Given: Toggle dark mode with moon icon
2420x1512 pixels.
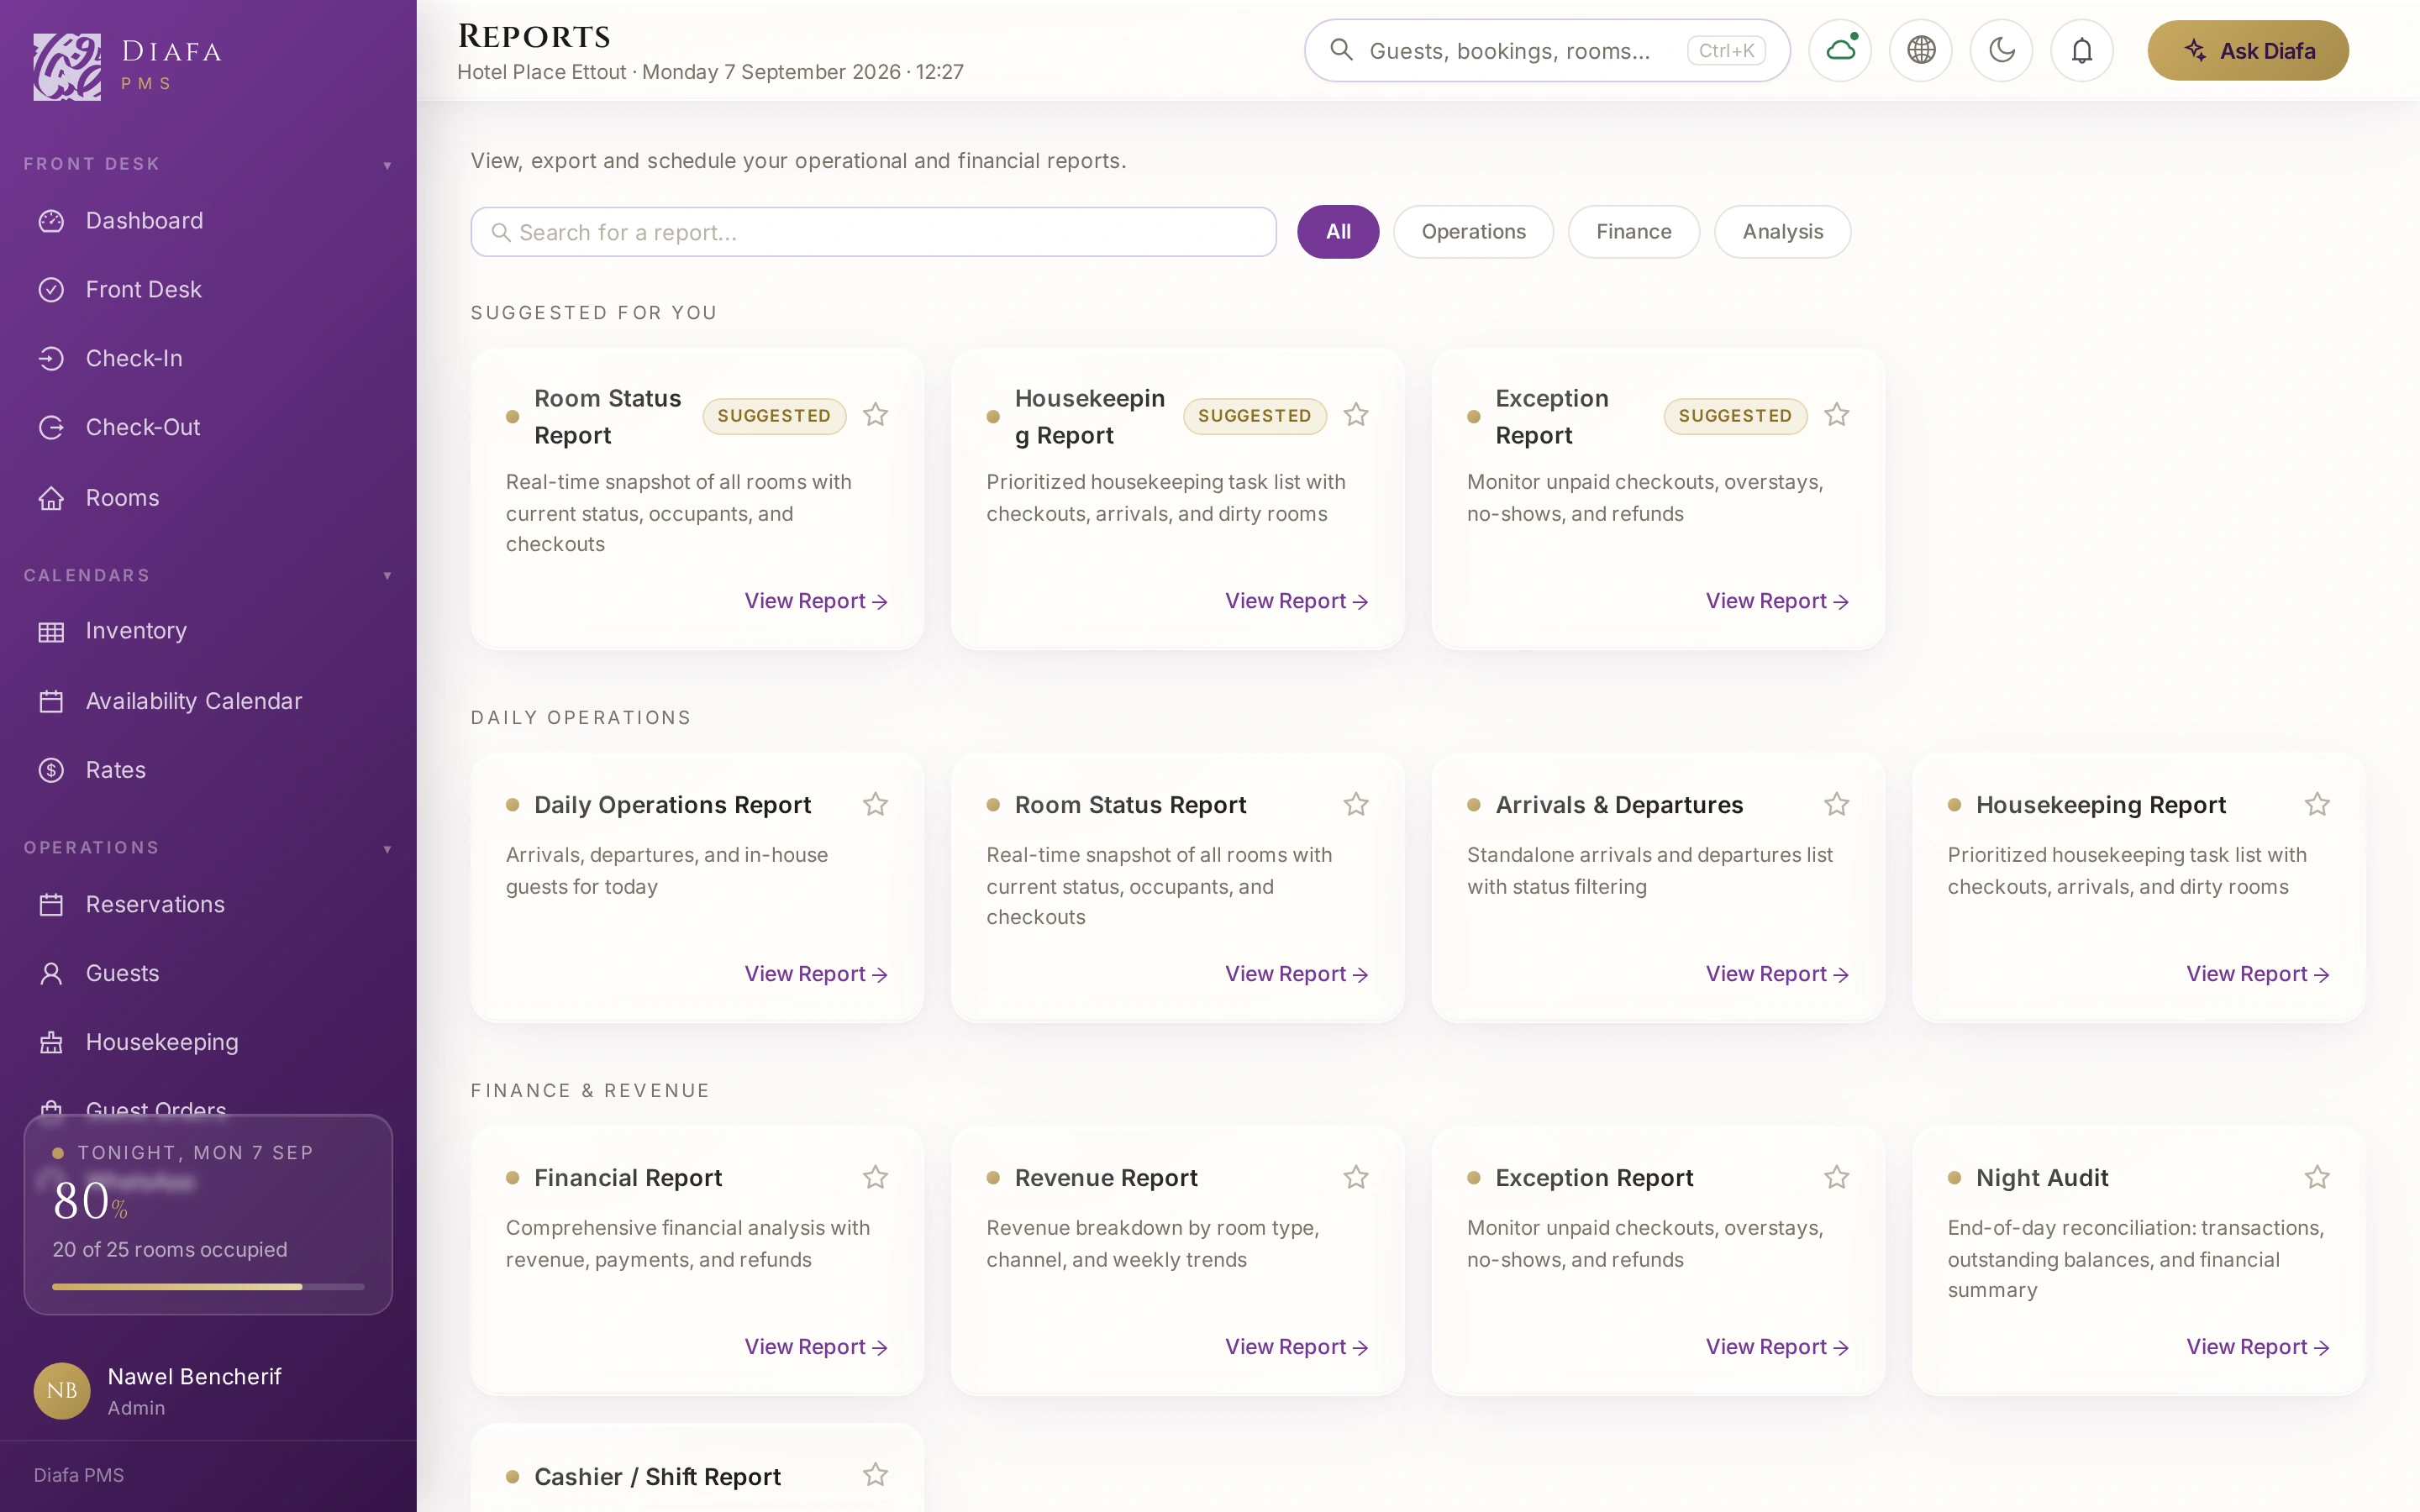Looking at the screenshot, I should point(2002,50).
